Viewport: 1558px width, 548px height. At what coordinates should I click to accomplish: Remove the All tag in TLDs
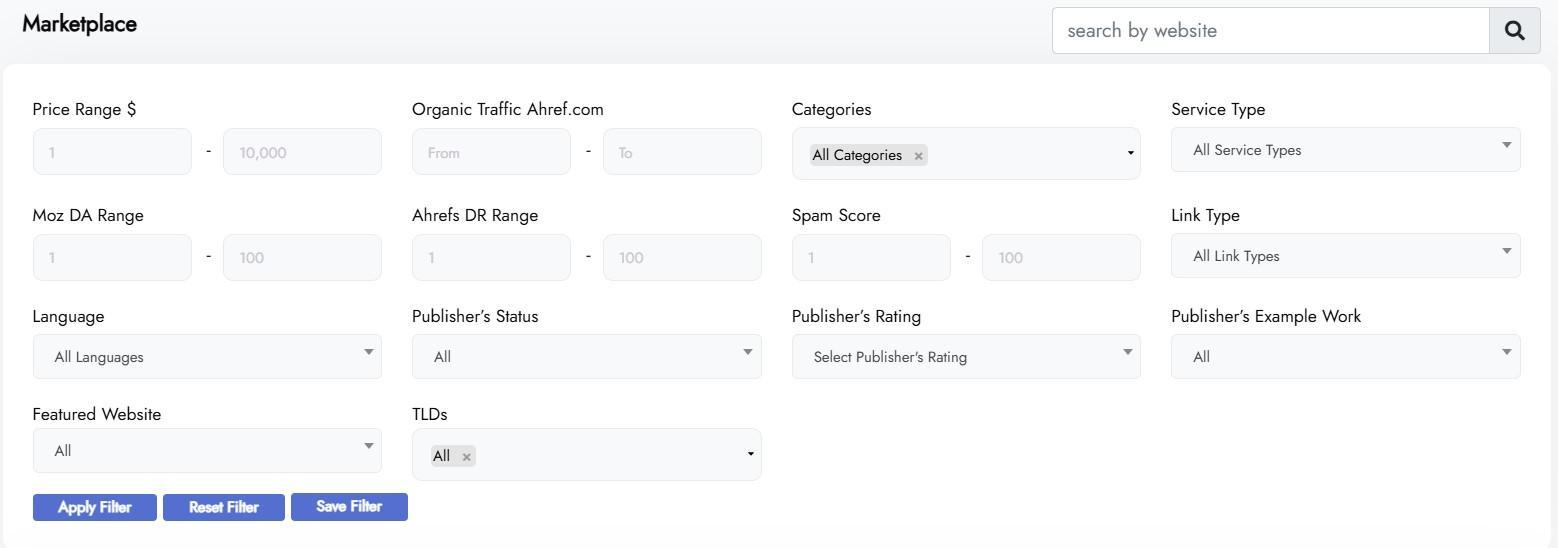pos(466,457)
